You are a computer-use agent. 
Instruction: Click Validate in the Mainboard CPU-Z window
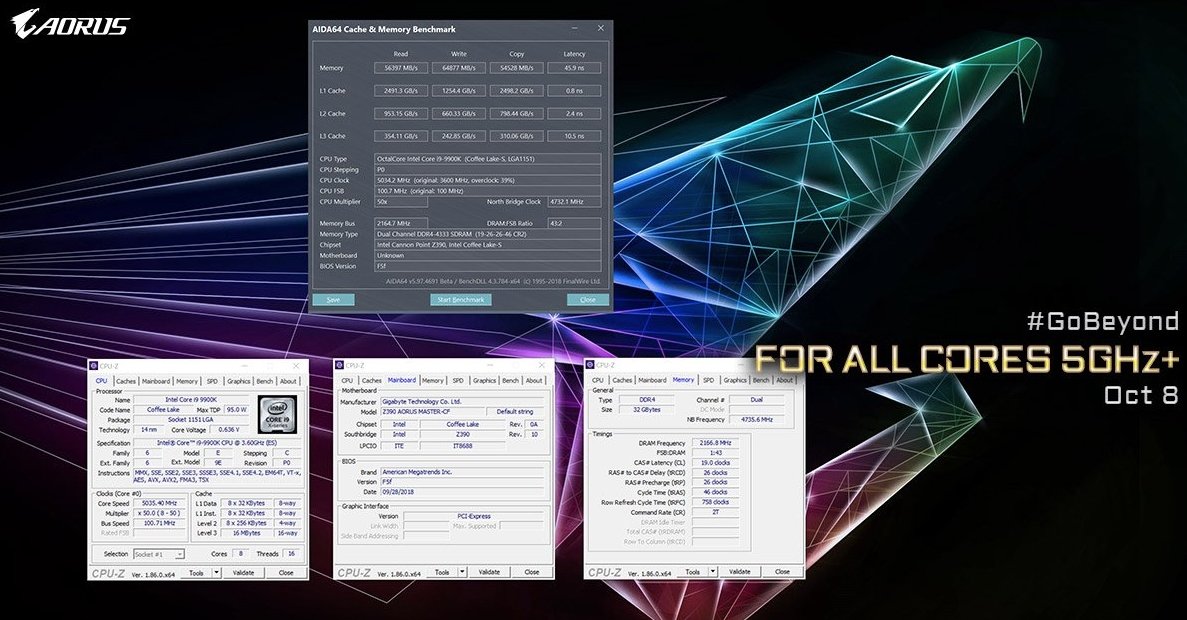[x=490, y=572]
